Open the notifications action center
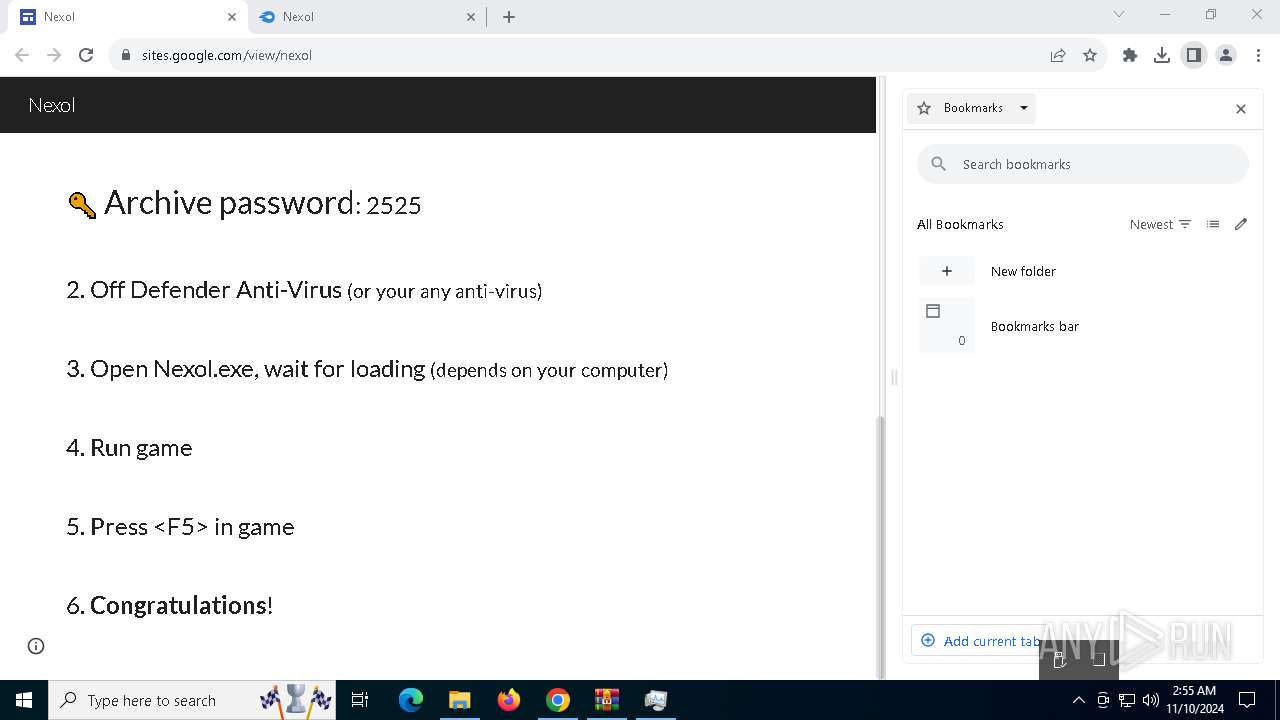Image resolution: width=1280 pixels, height=720 pixels. point(1247,700)
